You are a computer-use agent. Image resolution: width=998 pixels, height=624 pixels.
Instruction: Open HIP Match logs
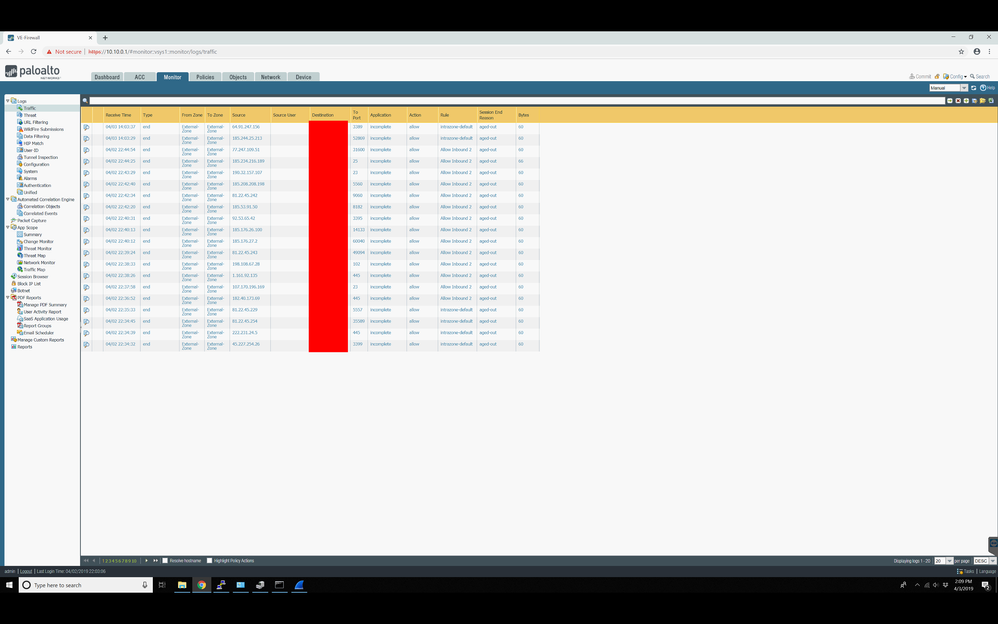[x=33, y=143]
